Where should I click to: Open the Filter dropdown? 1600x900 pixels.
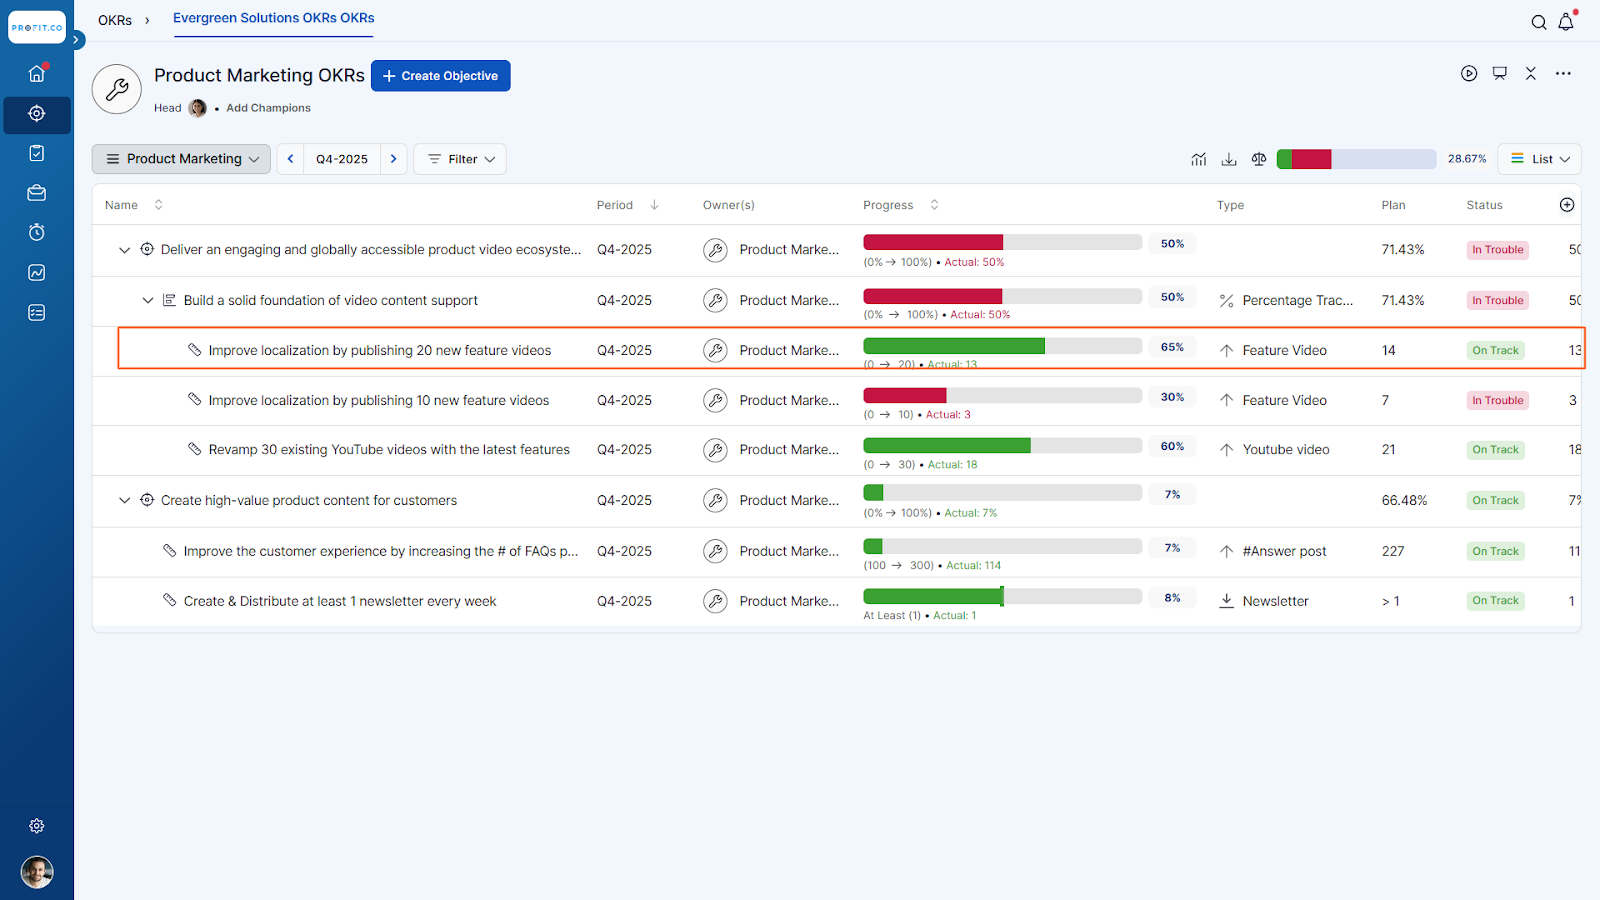tap(460, 159)
